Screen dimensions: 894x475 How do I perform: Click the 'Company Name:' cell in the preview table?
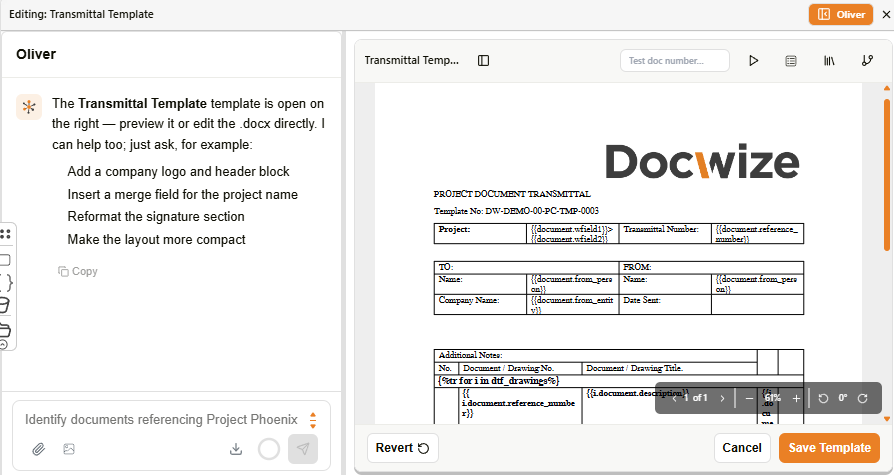coord(480,305)
